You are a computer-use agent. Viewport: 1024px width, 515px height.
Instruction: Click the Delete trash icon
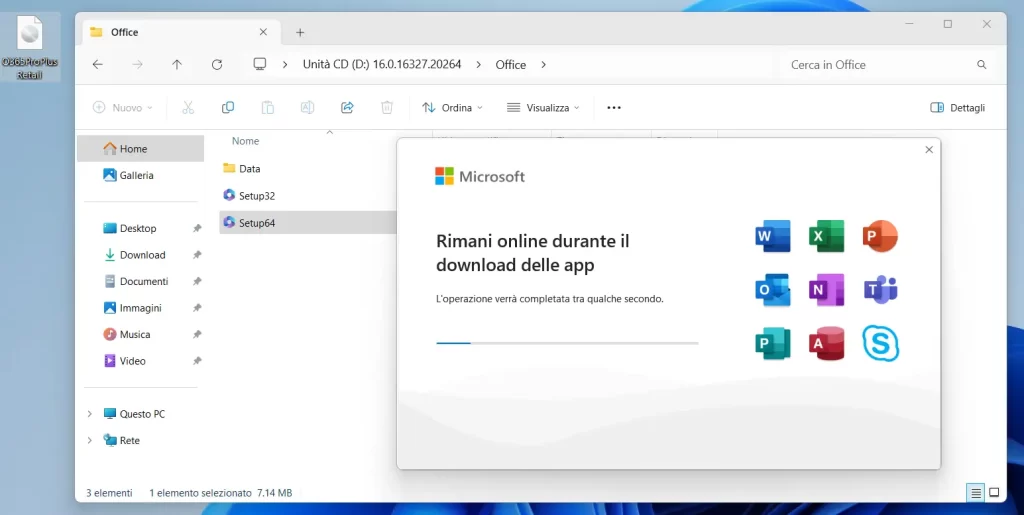coord(387,108)
